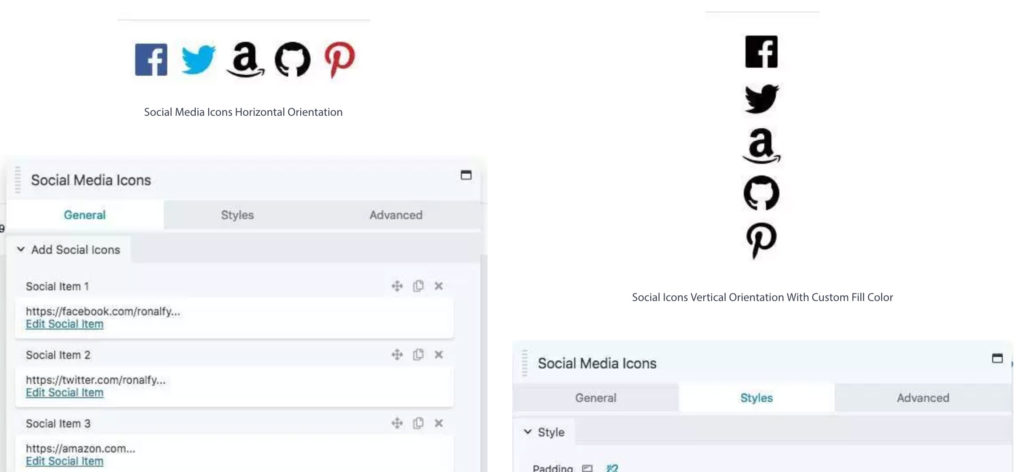Click caption Social Icons Vertical Orientation With Custom Fill Color

762,297
